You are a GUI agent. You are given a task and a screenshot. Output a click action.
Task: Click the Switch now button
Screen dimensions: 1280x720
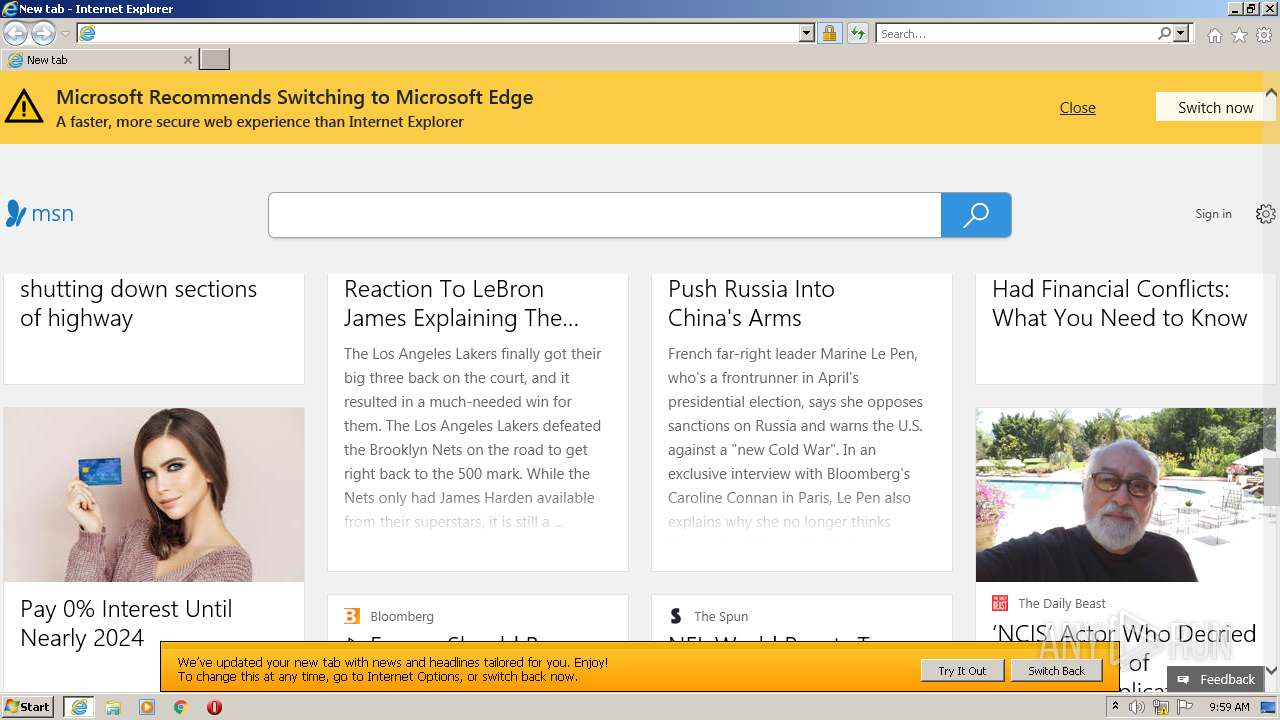tap(1215, 107)
